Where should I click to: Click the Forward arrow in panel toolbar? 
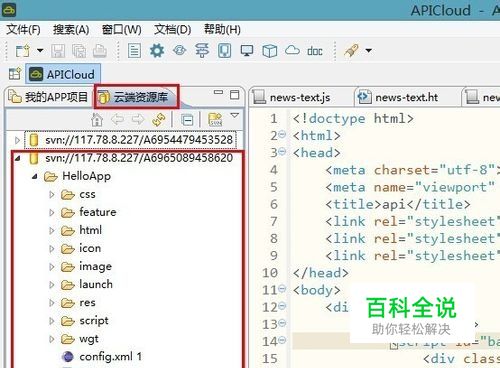coord(138,119)
